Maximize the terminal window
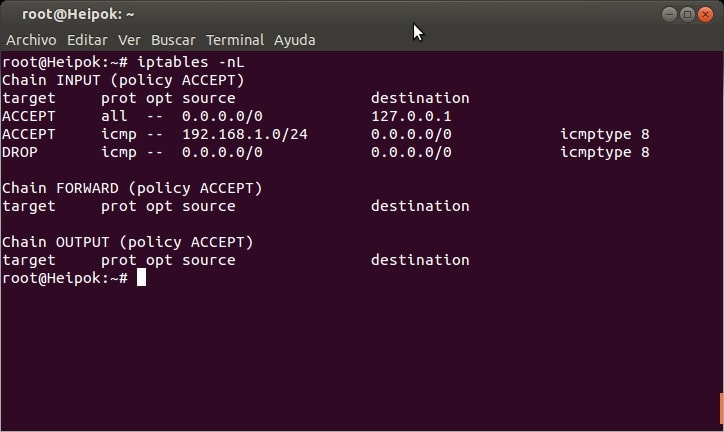 point(687,14)
